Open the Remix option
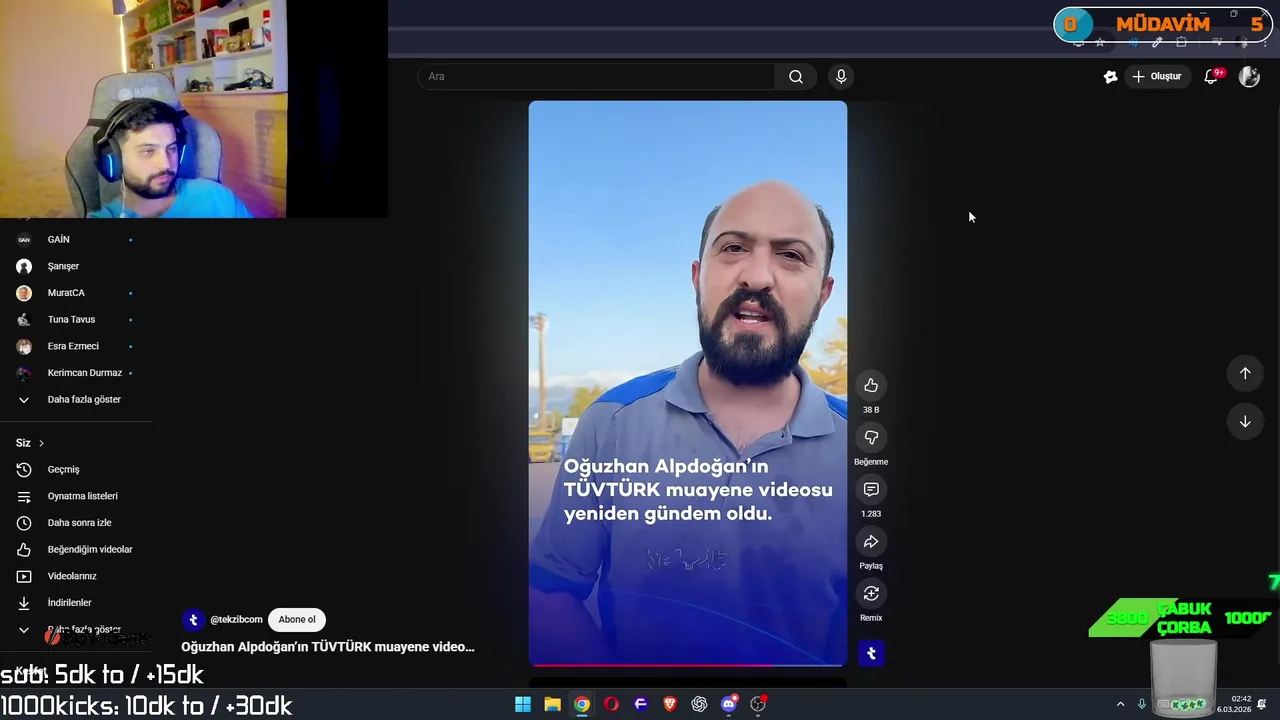The image size is (1280, 720). pos(871,594)
